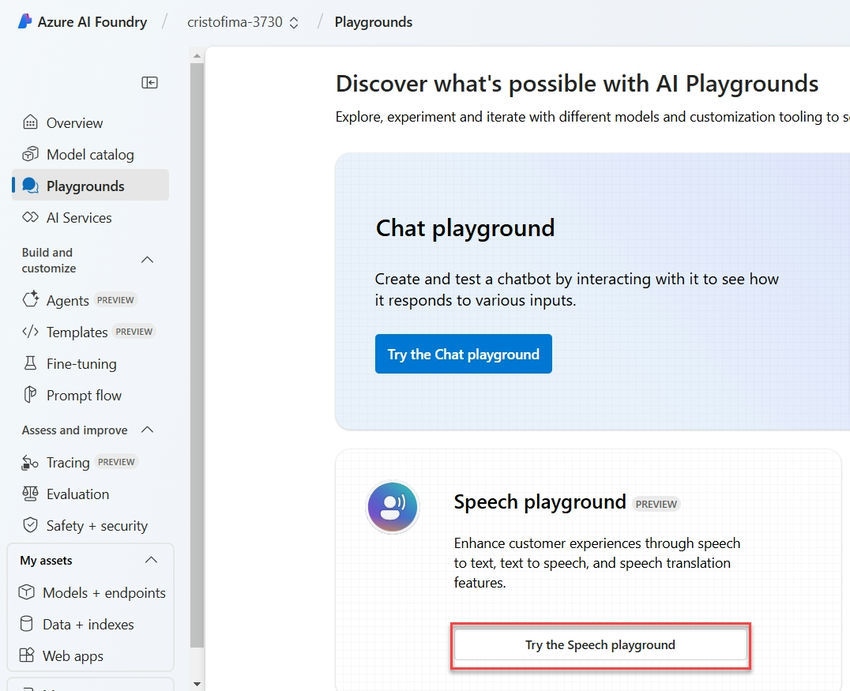
Task: Try the Chat playground
Action: (x=463, y=353)
